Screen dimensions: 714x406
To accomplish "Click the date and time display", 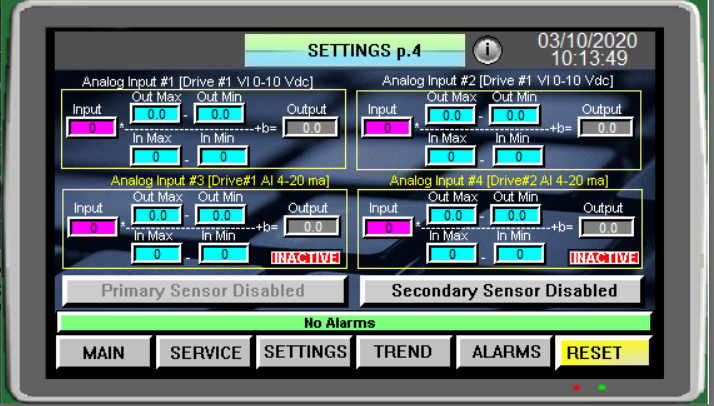I will 587,49.
